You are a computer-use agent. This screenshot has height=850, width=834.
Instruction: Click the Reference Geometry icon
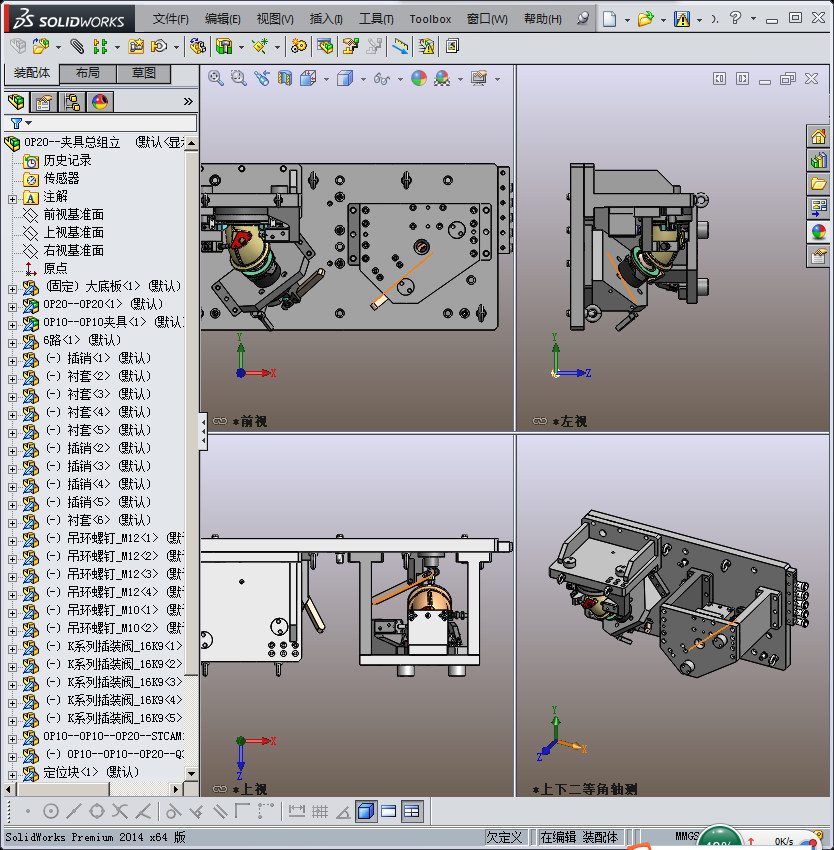click(x=260, y=47)
